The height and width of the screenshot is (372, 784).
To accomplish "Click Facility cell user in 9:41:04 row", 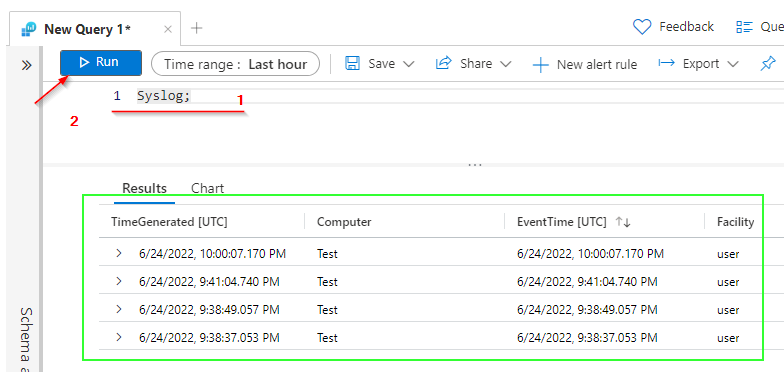I will (x=728, y=282).
